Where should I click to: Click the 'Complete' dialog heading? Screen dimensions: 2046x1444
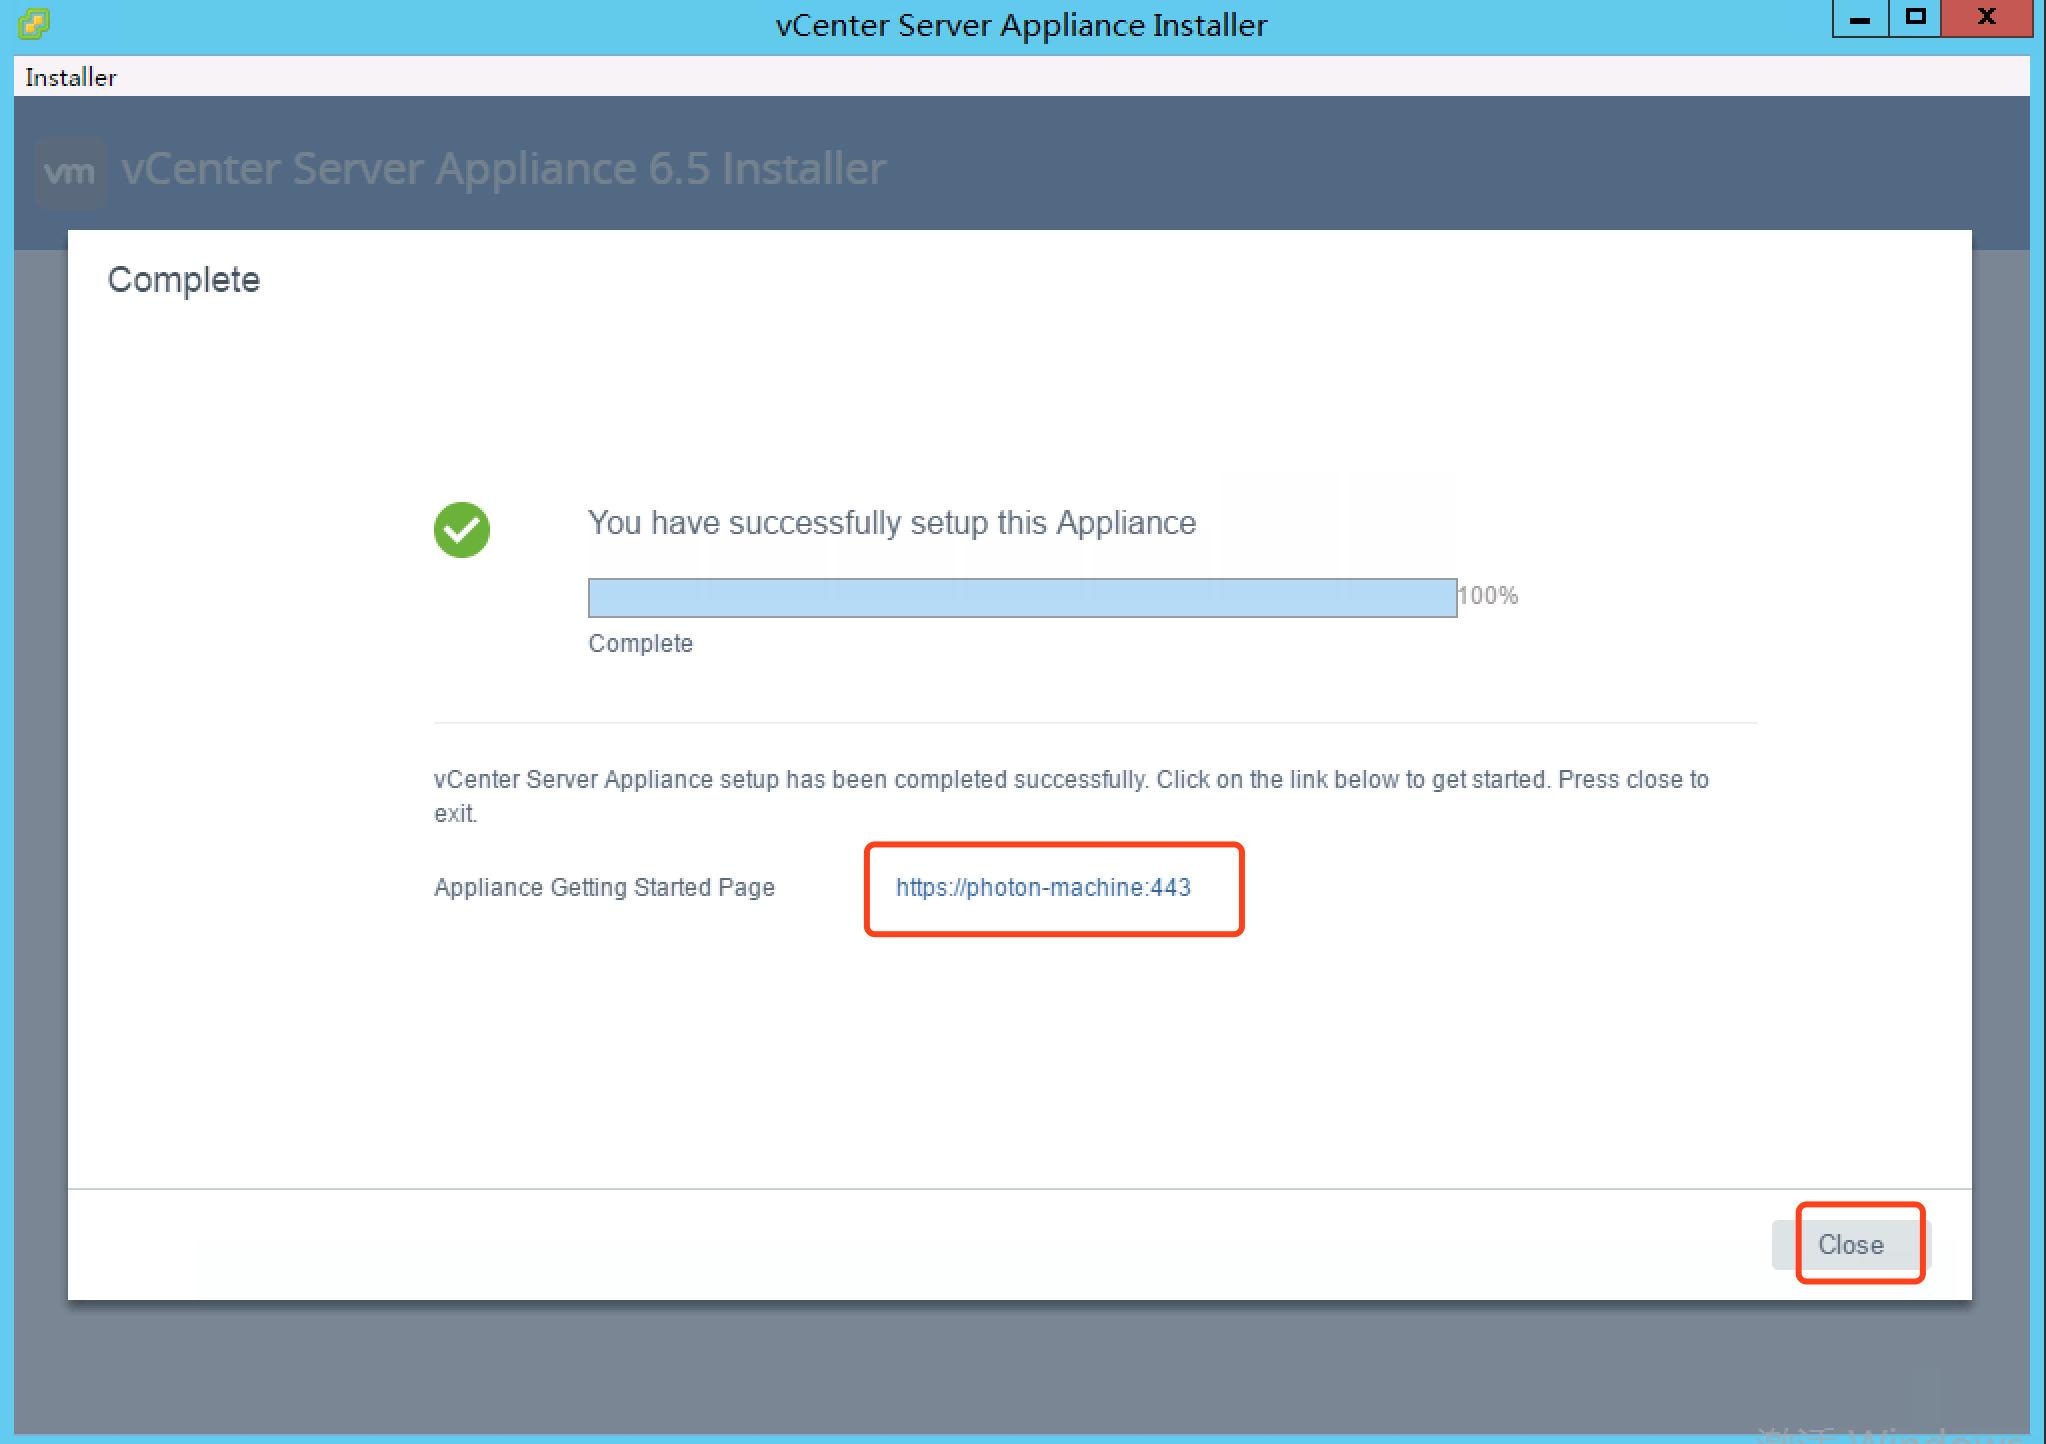[184, 280]
